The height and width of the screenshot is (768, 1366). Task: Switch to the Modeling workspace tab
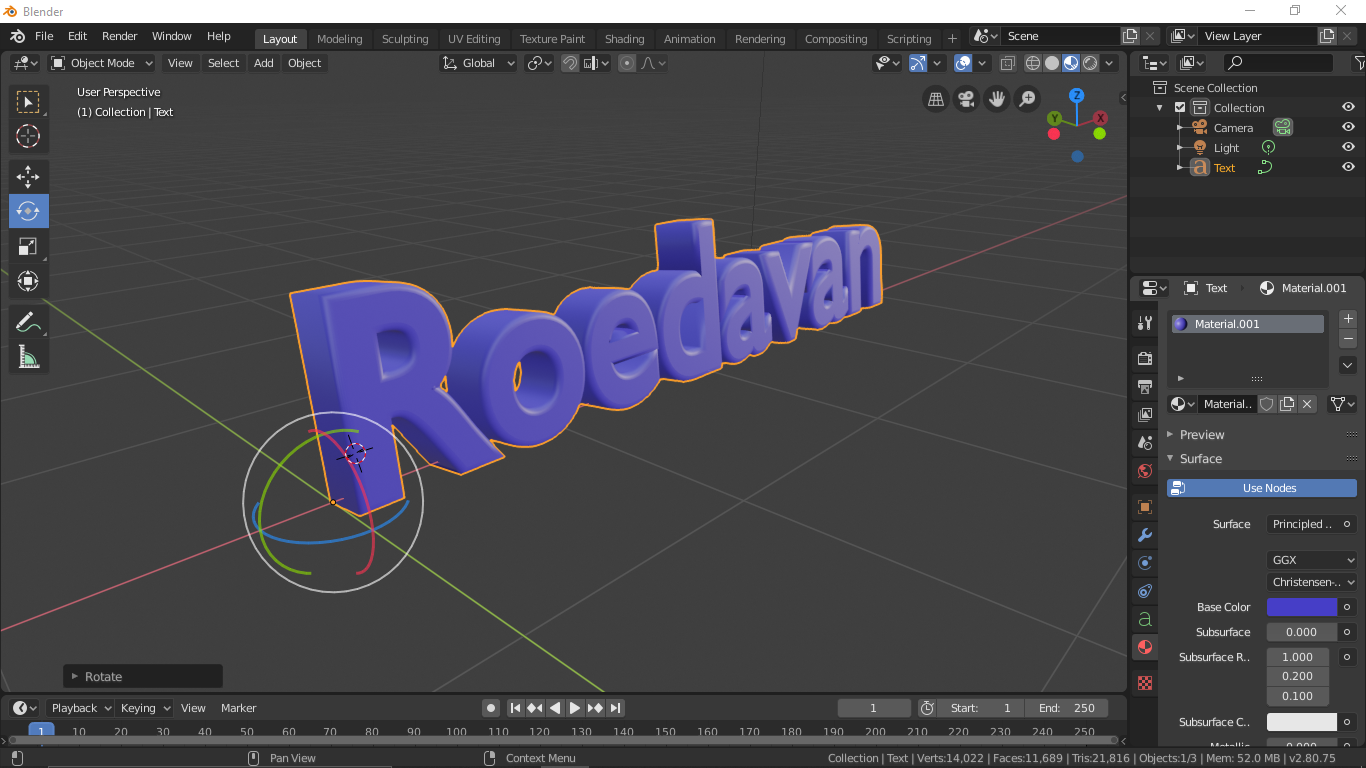click(x=340, y=39)
